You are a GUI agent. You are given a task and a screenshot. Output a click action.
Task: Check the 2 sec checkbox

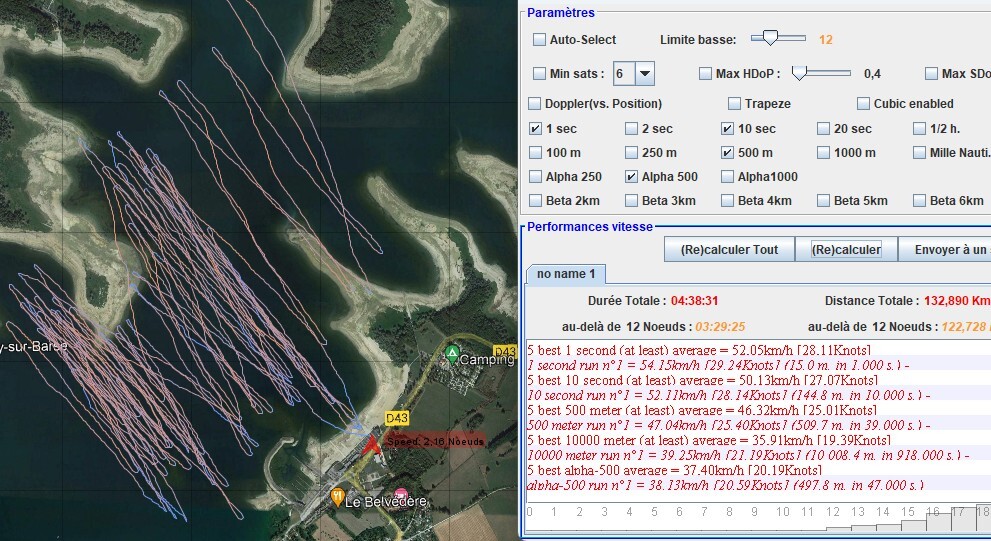pyautogui.click(x=631, y=129)
